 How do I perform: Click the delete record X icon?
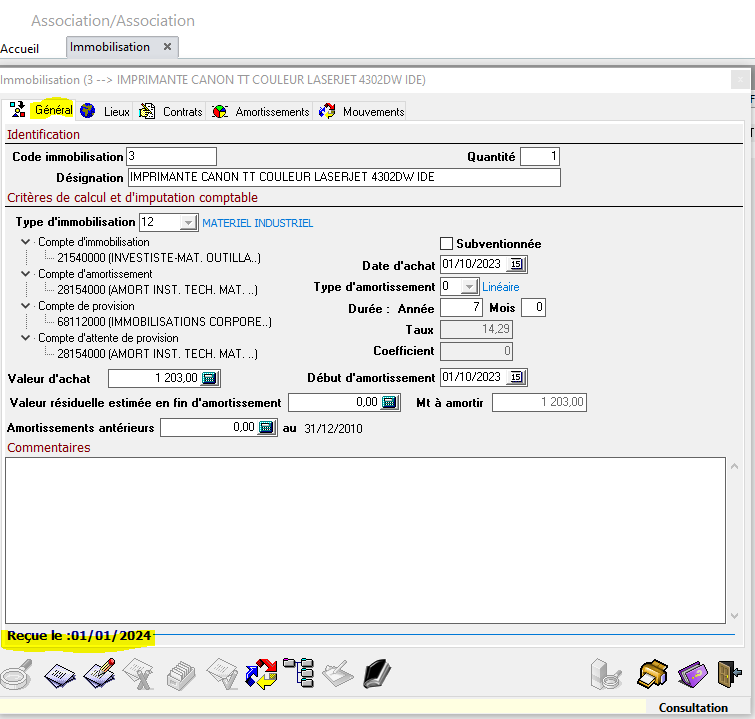pos(139,674)
